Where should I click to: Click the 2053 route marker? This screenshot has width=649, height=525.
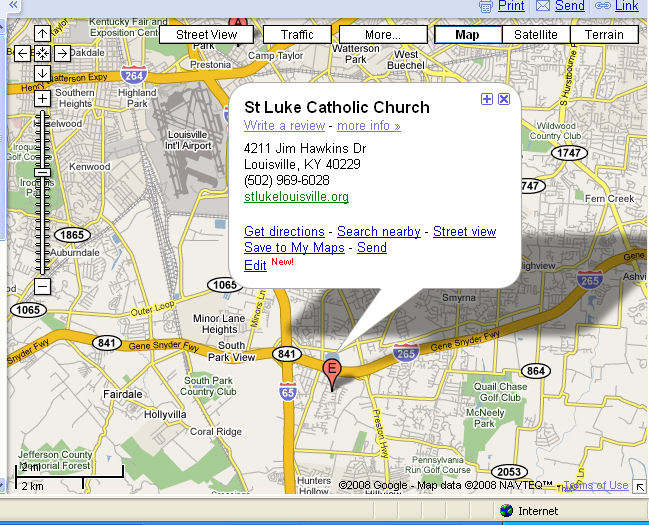coord(509,472)
